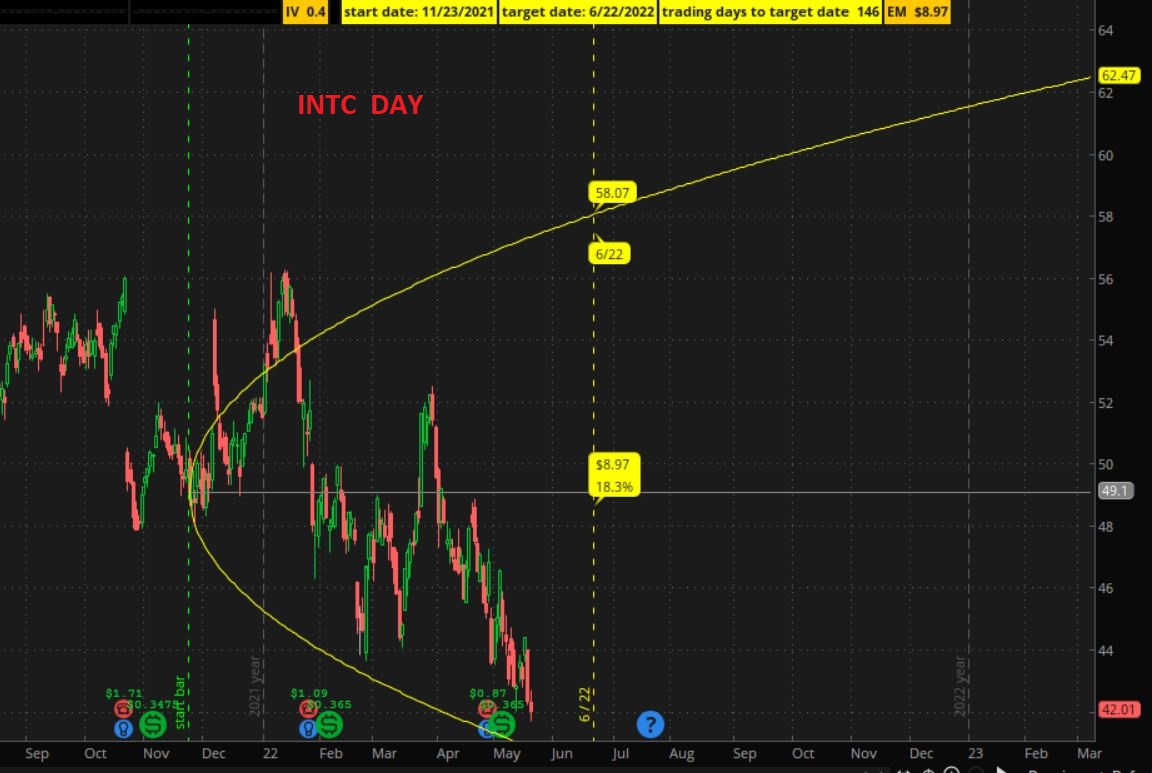1152x773 pixels.
Task: Click the trading days to target date label
Action: point(768,12)
